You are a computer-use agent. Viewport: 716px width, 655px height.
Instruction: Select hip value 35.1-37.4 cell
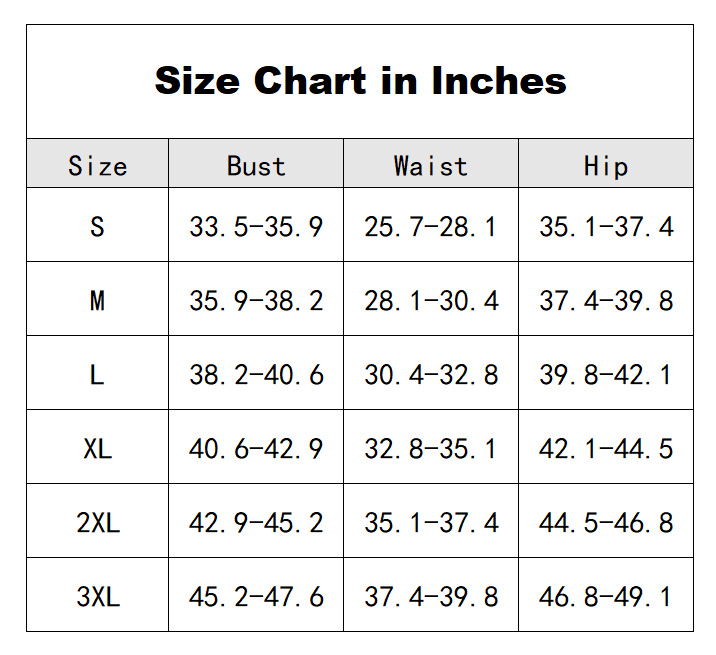(606, 225)
